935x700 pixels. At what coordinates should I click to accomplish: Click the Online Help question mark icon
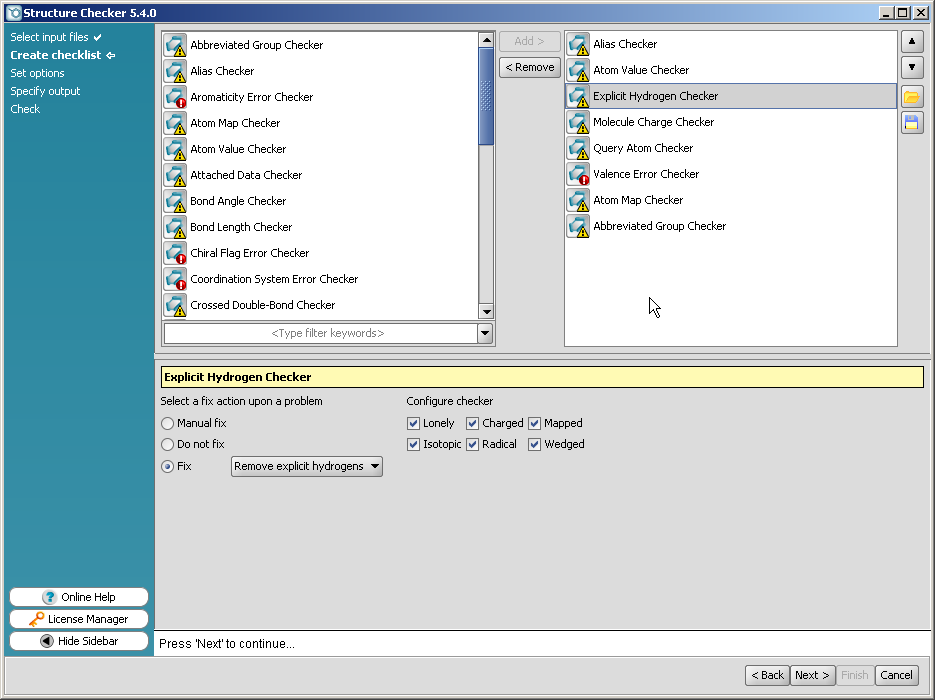click(49, 597)
